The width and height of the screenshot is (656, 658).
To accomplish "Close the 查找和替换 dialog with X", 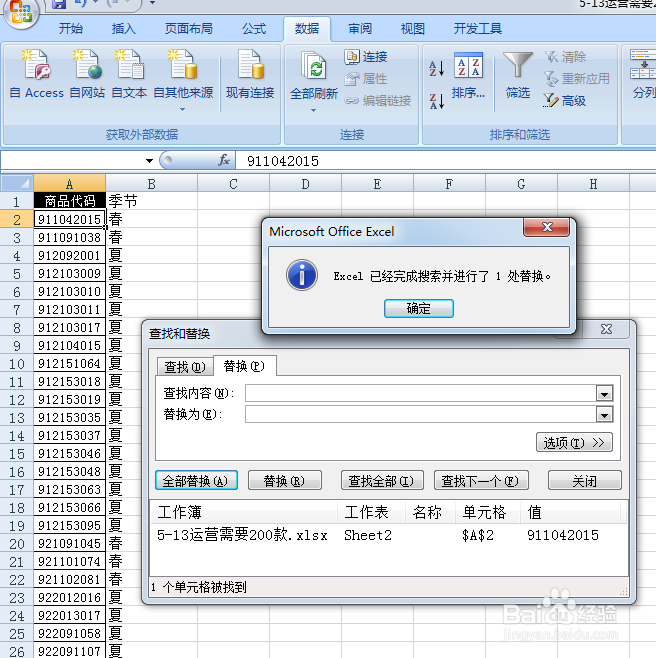I will [x=606, y=329].
